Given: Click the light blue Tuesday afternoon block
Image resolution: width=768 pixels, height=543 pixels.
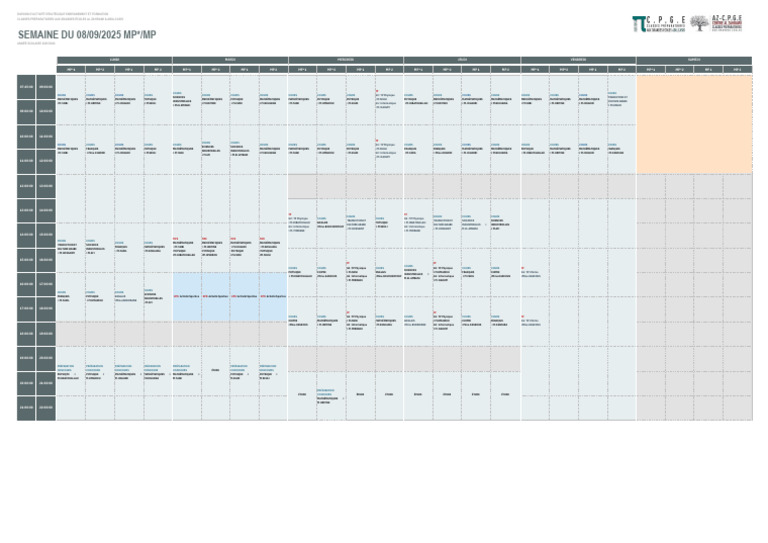Looking at the screenshot, I should pyautogui.click(x=230, y=297).
